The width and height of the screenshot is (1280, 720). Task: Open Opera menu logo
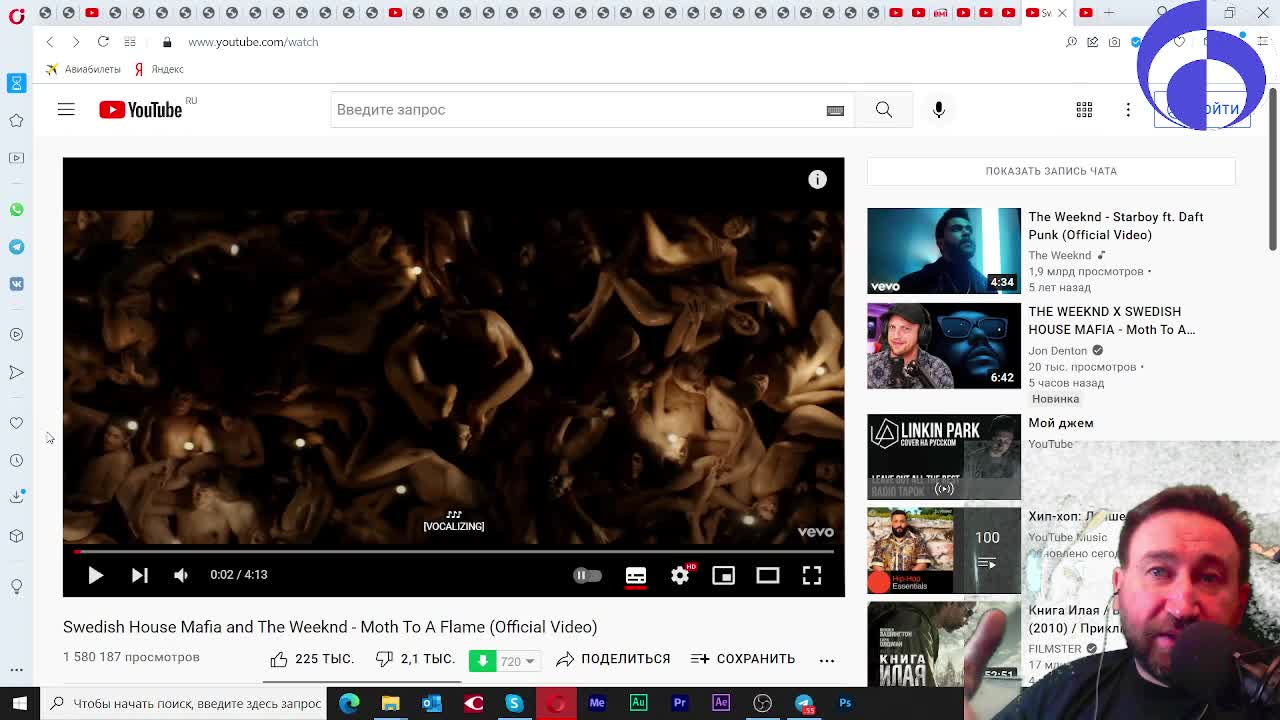[17, 15]
